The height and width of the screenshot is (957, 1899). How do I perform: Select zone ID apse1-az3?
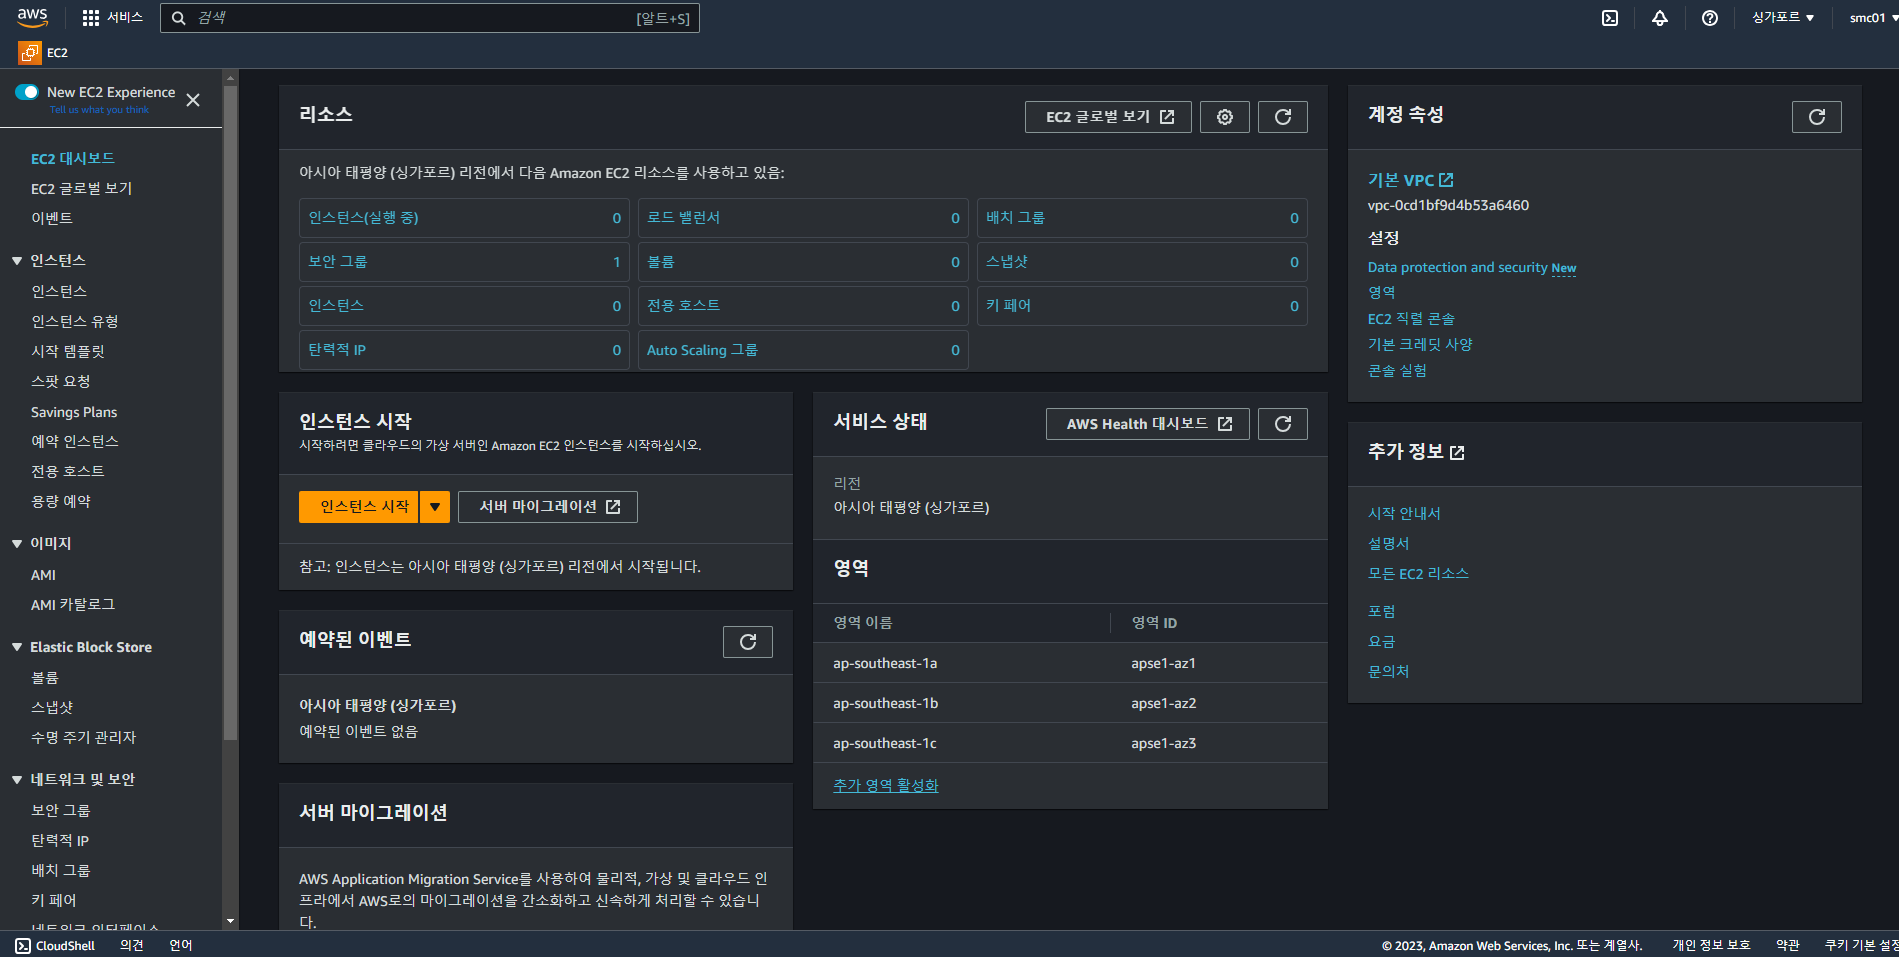pyautogui.click(x=1163, y=743)
